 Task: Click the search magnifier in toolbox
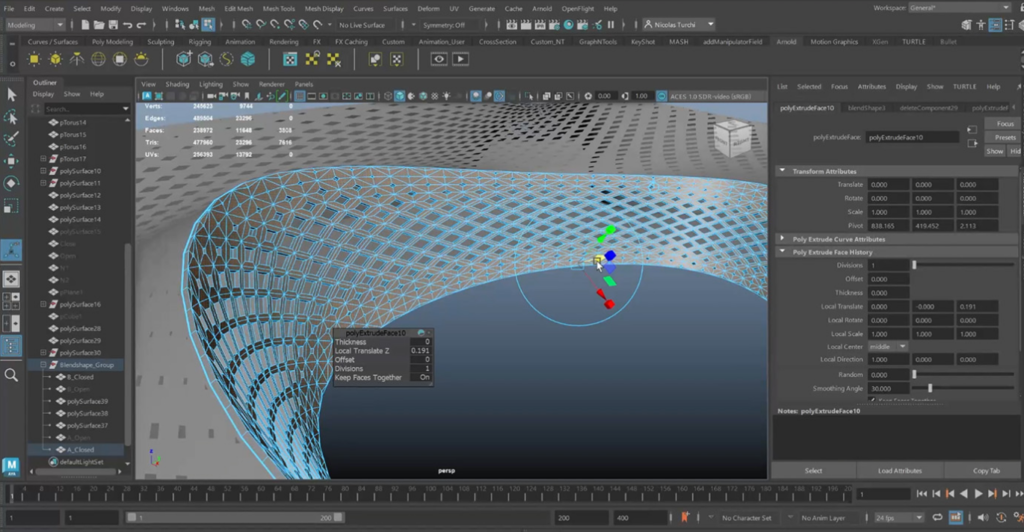pyautogui.click(x=11, y=375)
